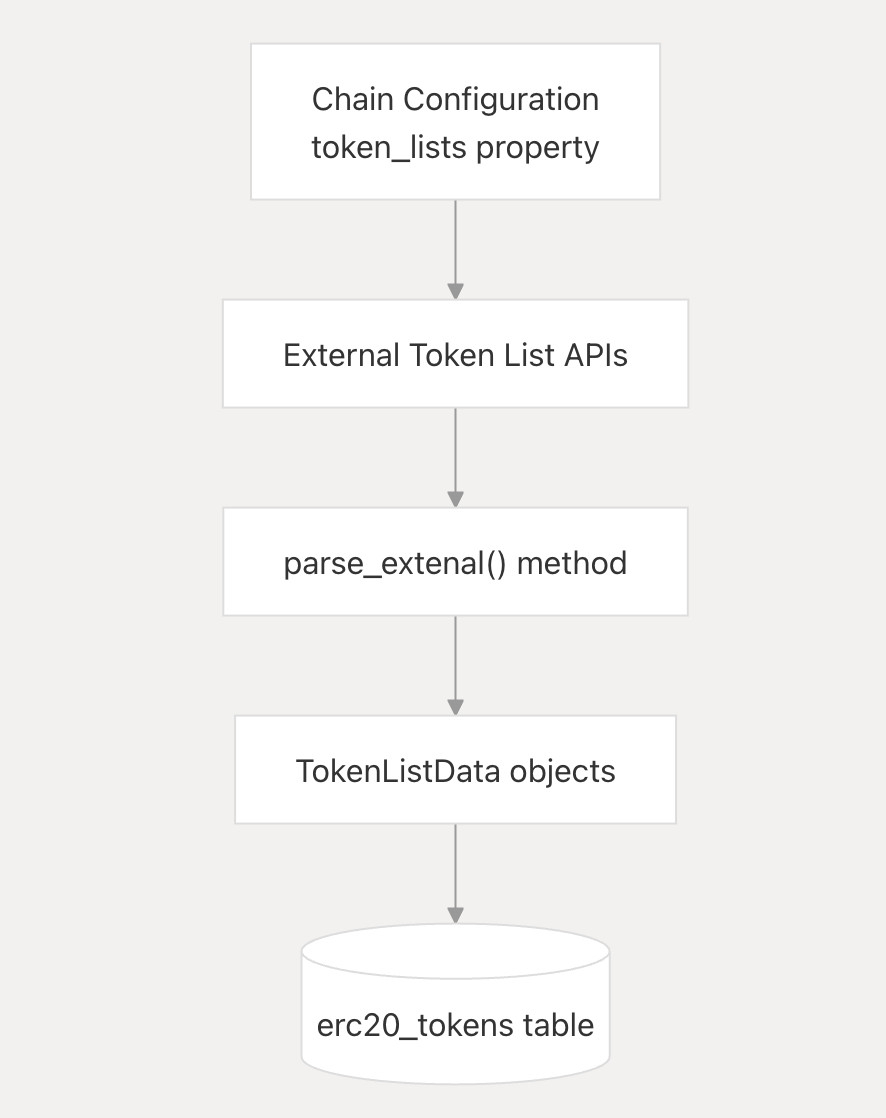Select the connector below External Token List APIs
This screenshot has width=886, height=1118.
455,448
